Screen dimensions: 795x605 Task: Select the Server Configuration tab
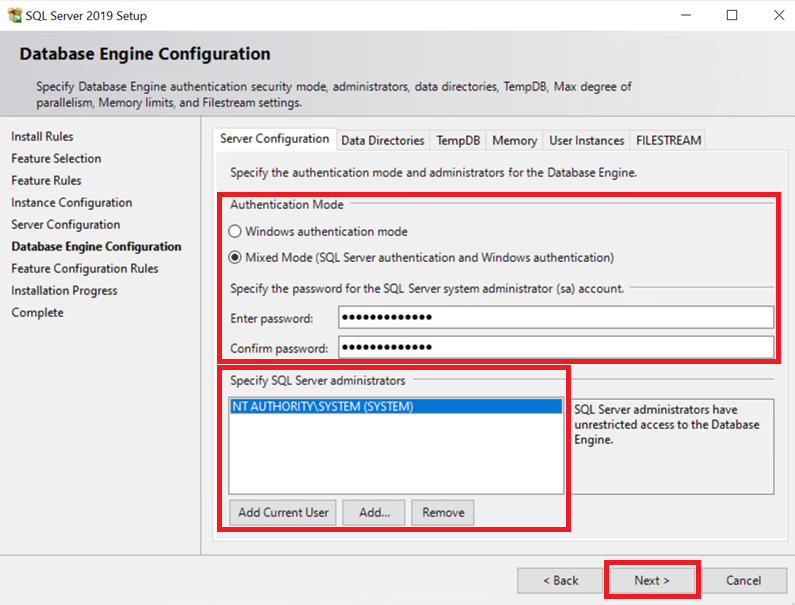[x=274, y=139]
